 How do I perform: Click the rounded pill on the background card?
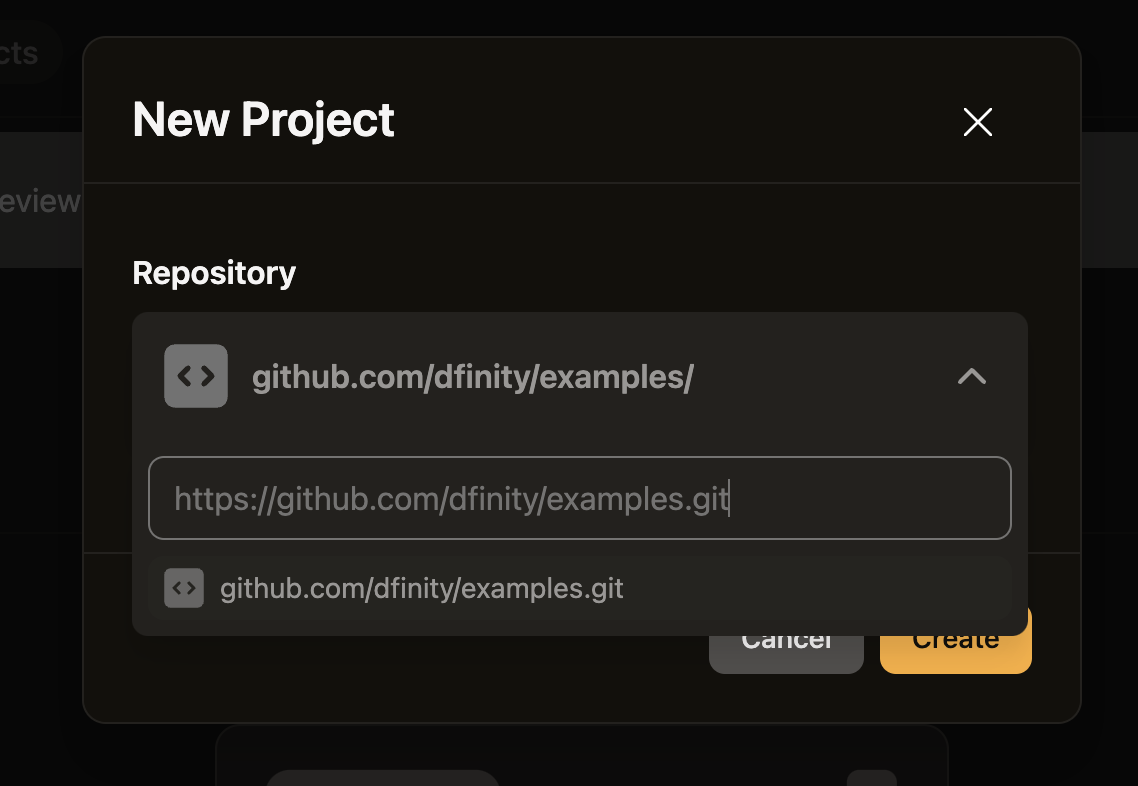382,778
